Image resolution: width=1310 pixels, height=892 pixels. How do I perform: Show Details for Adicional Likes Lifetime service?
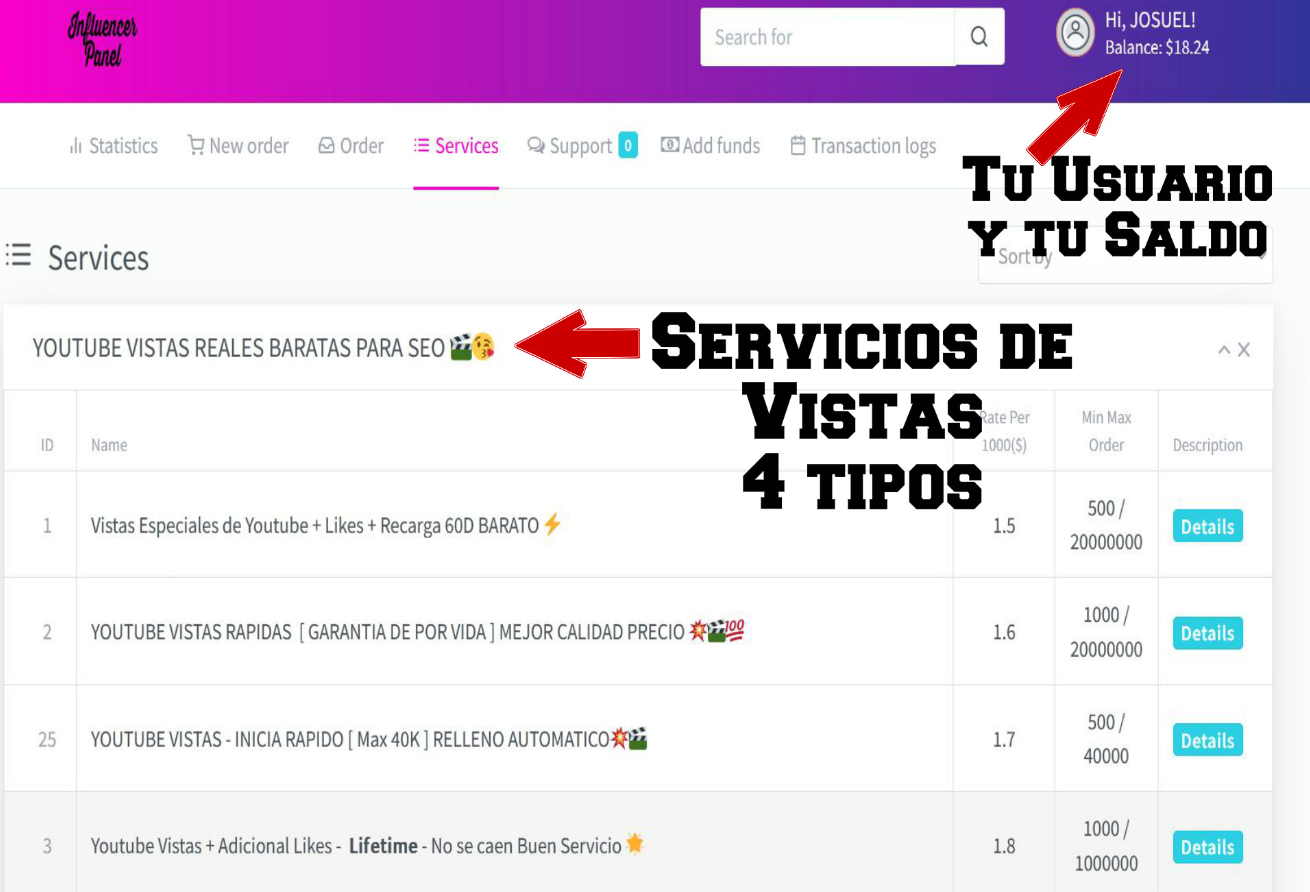[1207, 847]
